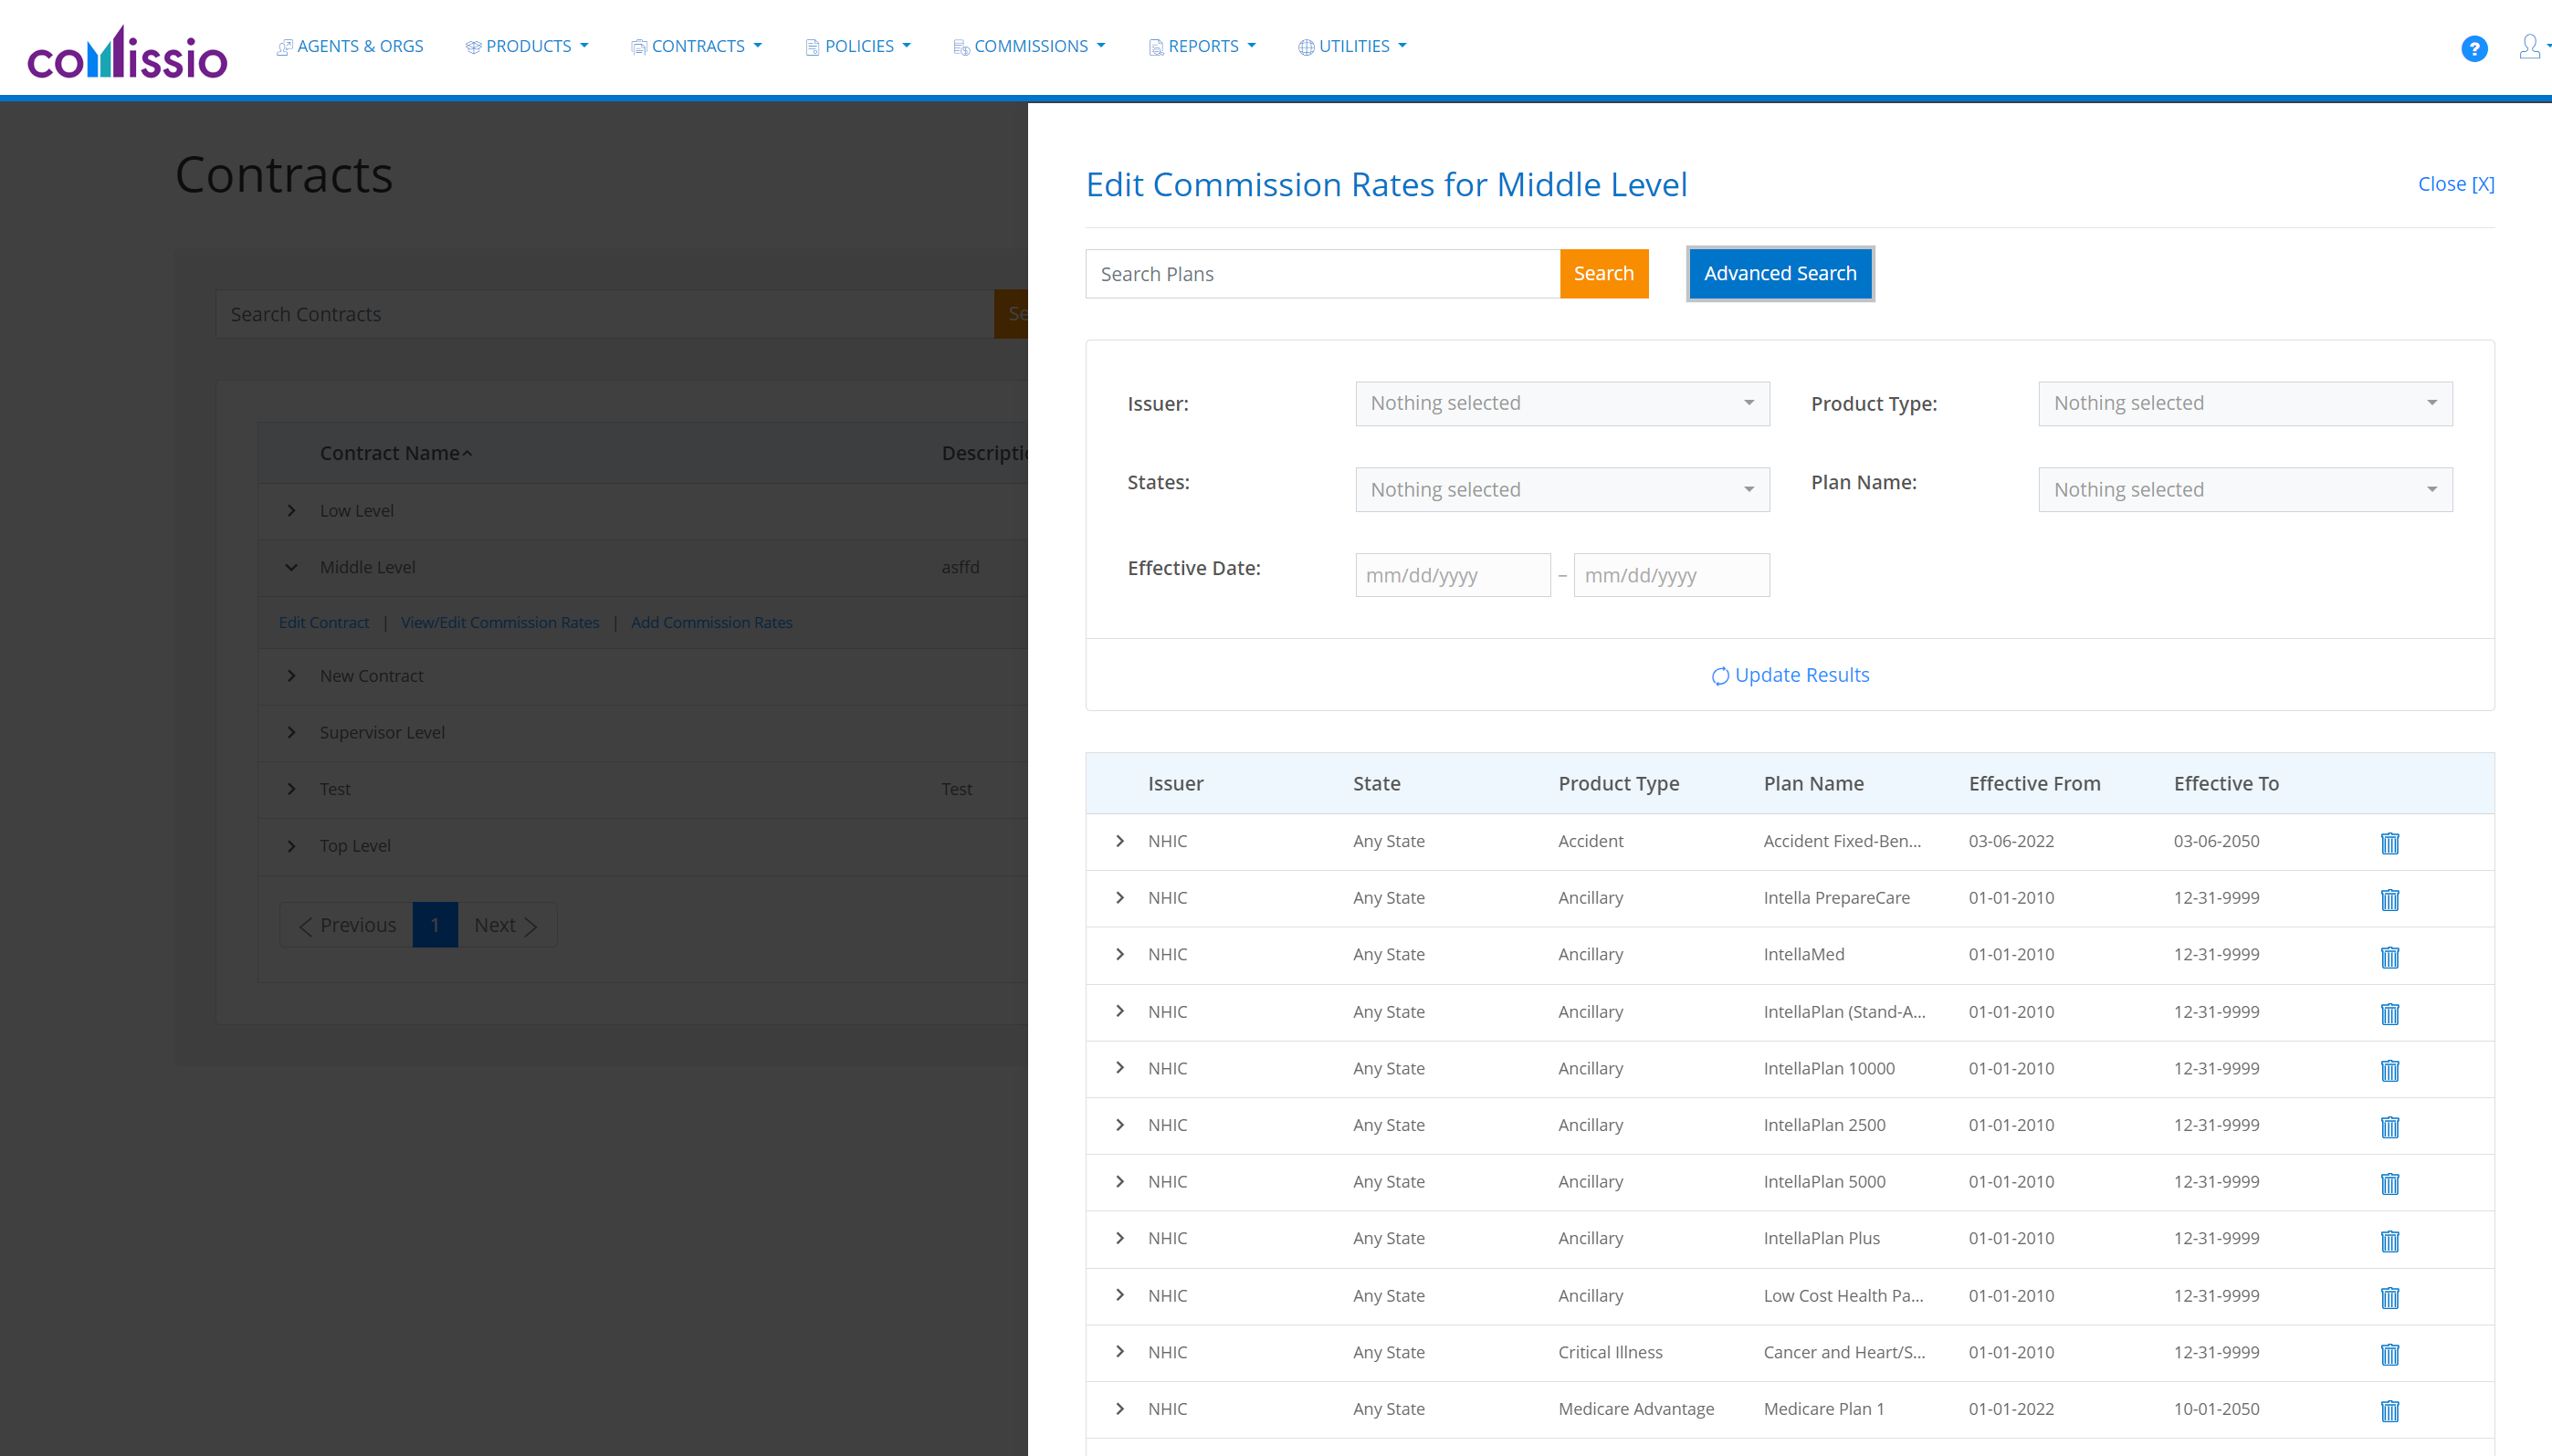2552x1456 pixels.
Task: Click the 03-06-2022 Effective From cell
Action: click(x=2011, y=841)
